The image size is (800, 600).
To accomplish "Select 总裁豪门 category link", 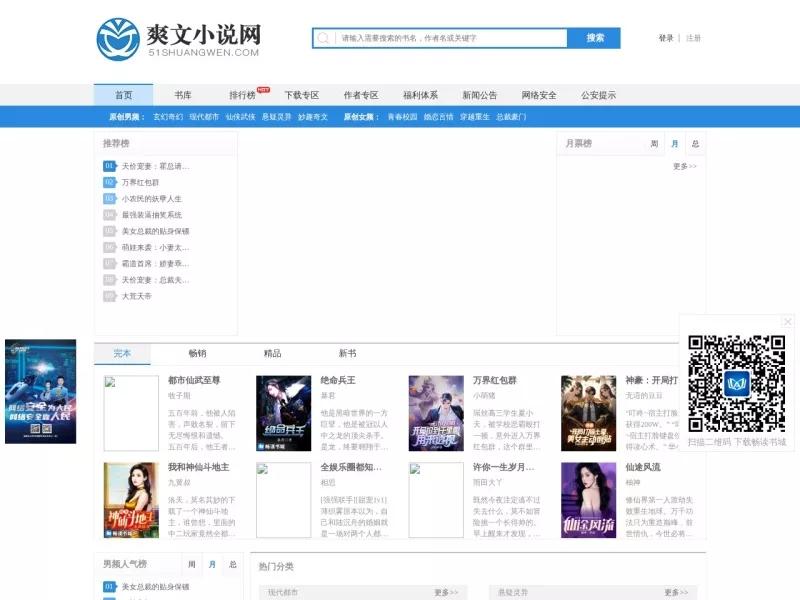I will point(511,117).
